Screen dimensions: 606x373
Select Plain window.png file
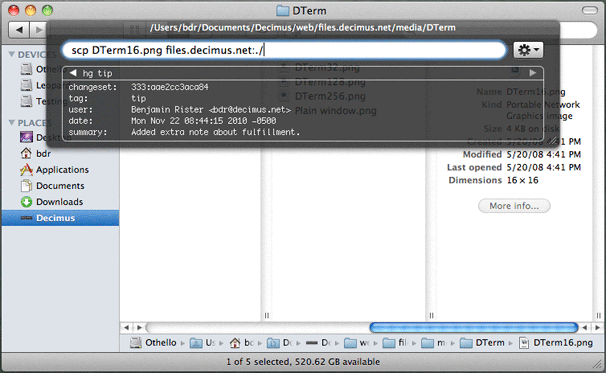[335, 111]
